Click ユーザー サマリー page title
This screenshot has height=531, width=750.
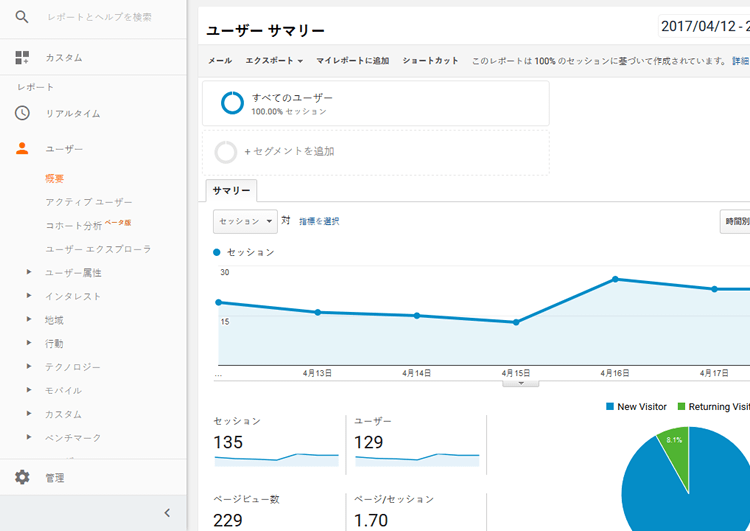click(265, 31)
